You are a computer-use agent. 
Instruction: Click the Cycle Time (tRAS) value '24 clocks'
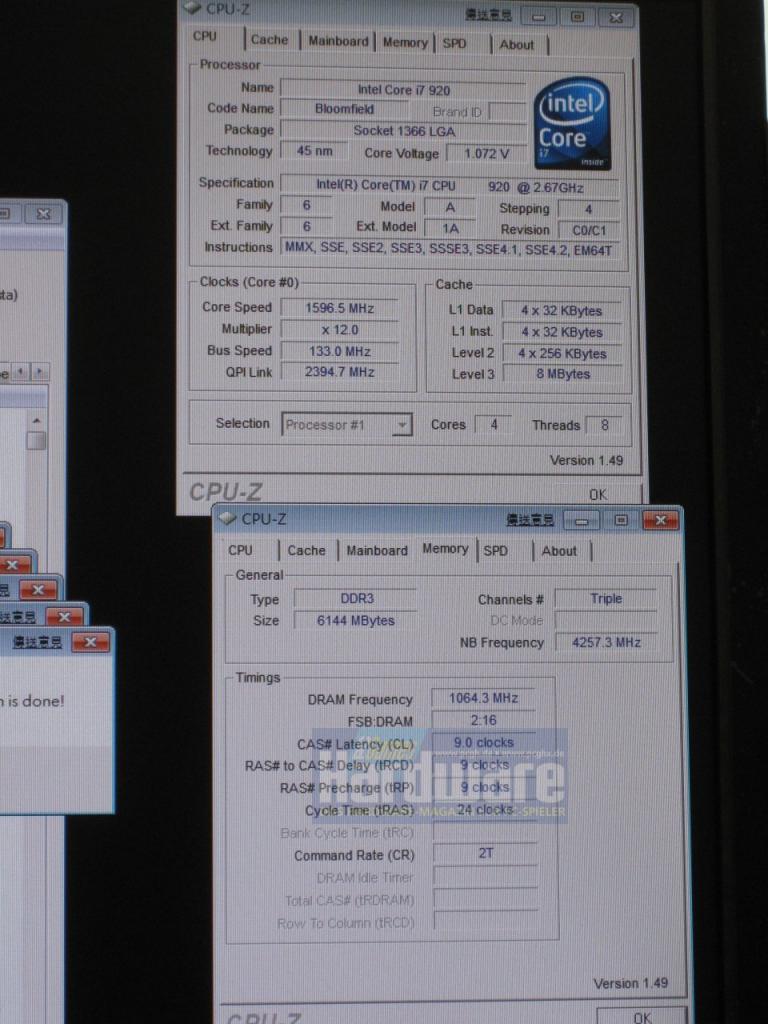485,810
